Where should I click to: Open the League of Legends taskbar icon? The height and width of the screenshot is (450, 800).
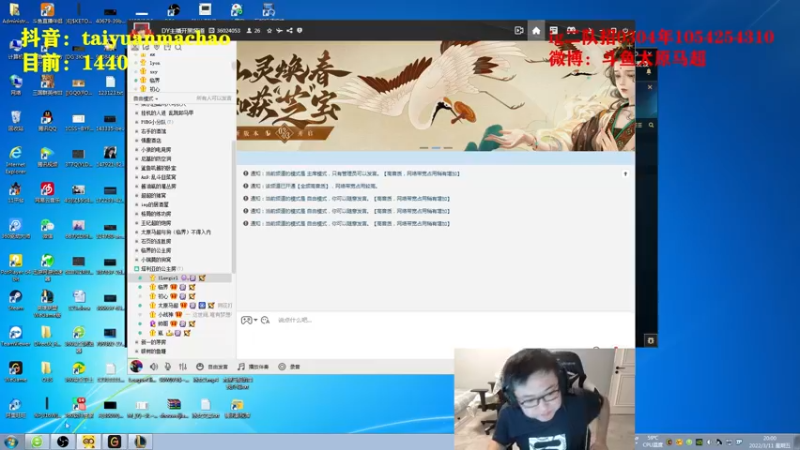pos(140,441)
